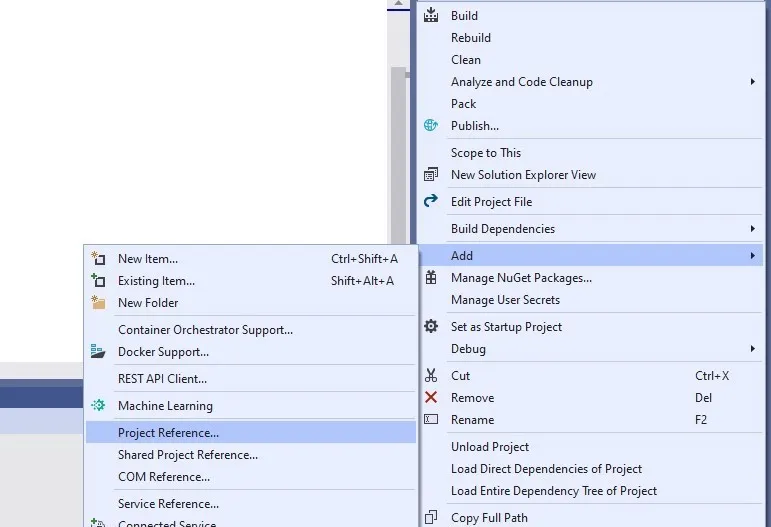Expand the Build Dependencies submenu arrow
771x527 pixels.
point(752,229)
